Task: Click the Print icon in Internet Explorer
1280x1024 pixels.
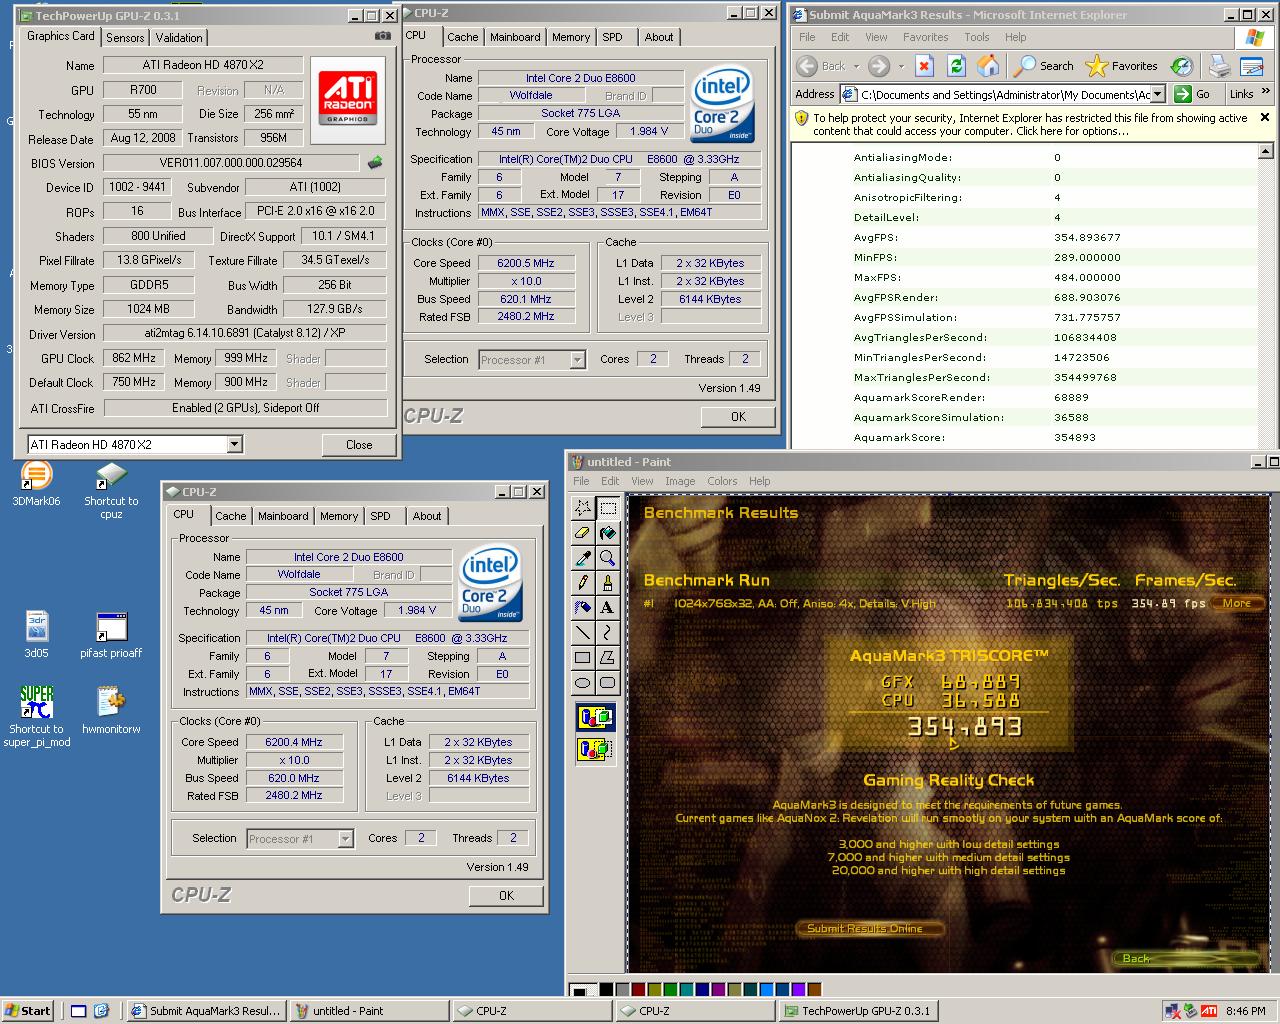Action: (1219, 66)
